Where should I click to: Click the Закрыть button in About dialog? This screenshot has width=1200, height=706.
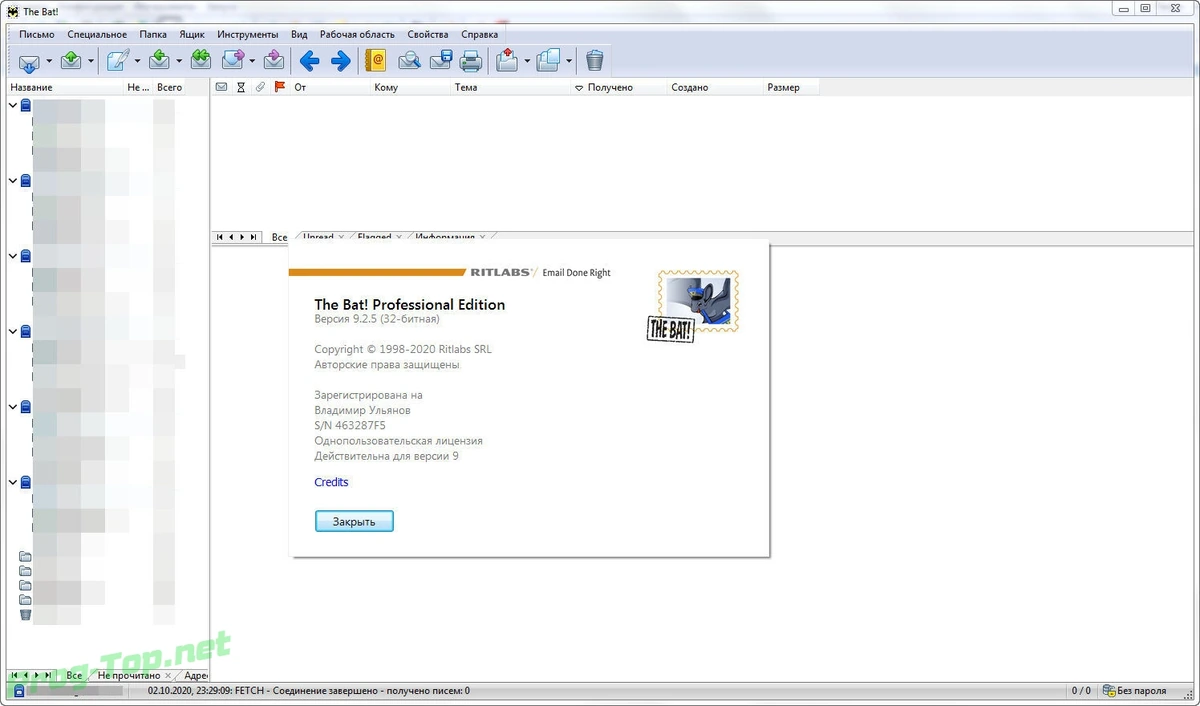(x=354, y=521)
